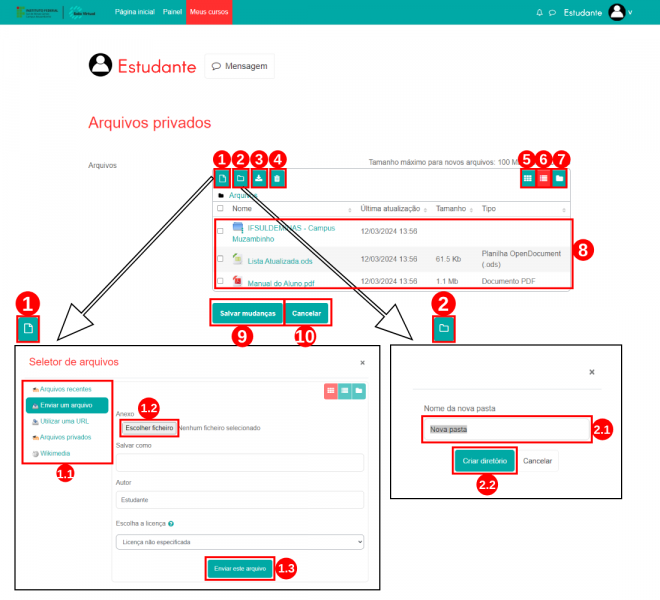Toggle the select-all checkbox beside Nome
The width and height of the screenshot is (660, 600).
pyautogui.click(x=220, y=208)
